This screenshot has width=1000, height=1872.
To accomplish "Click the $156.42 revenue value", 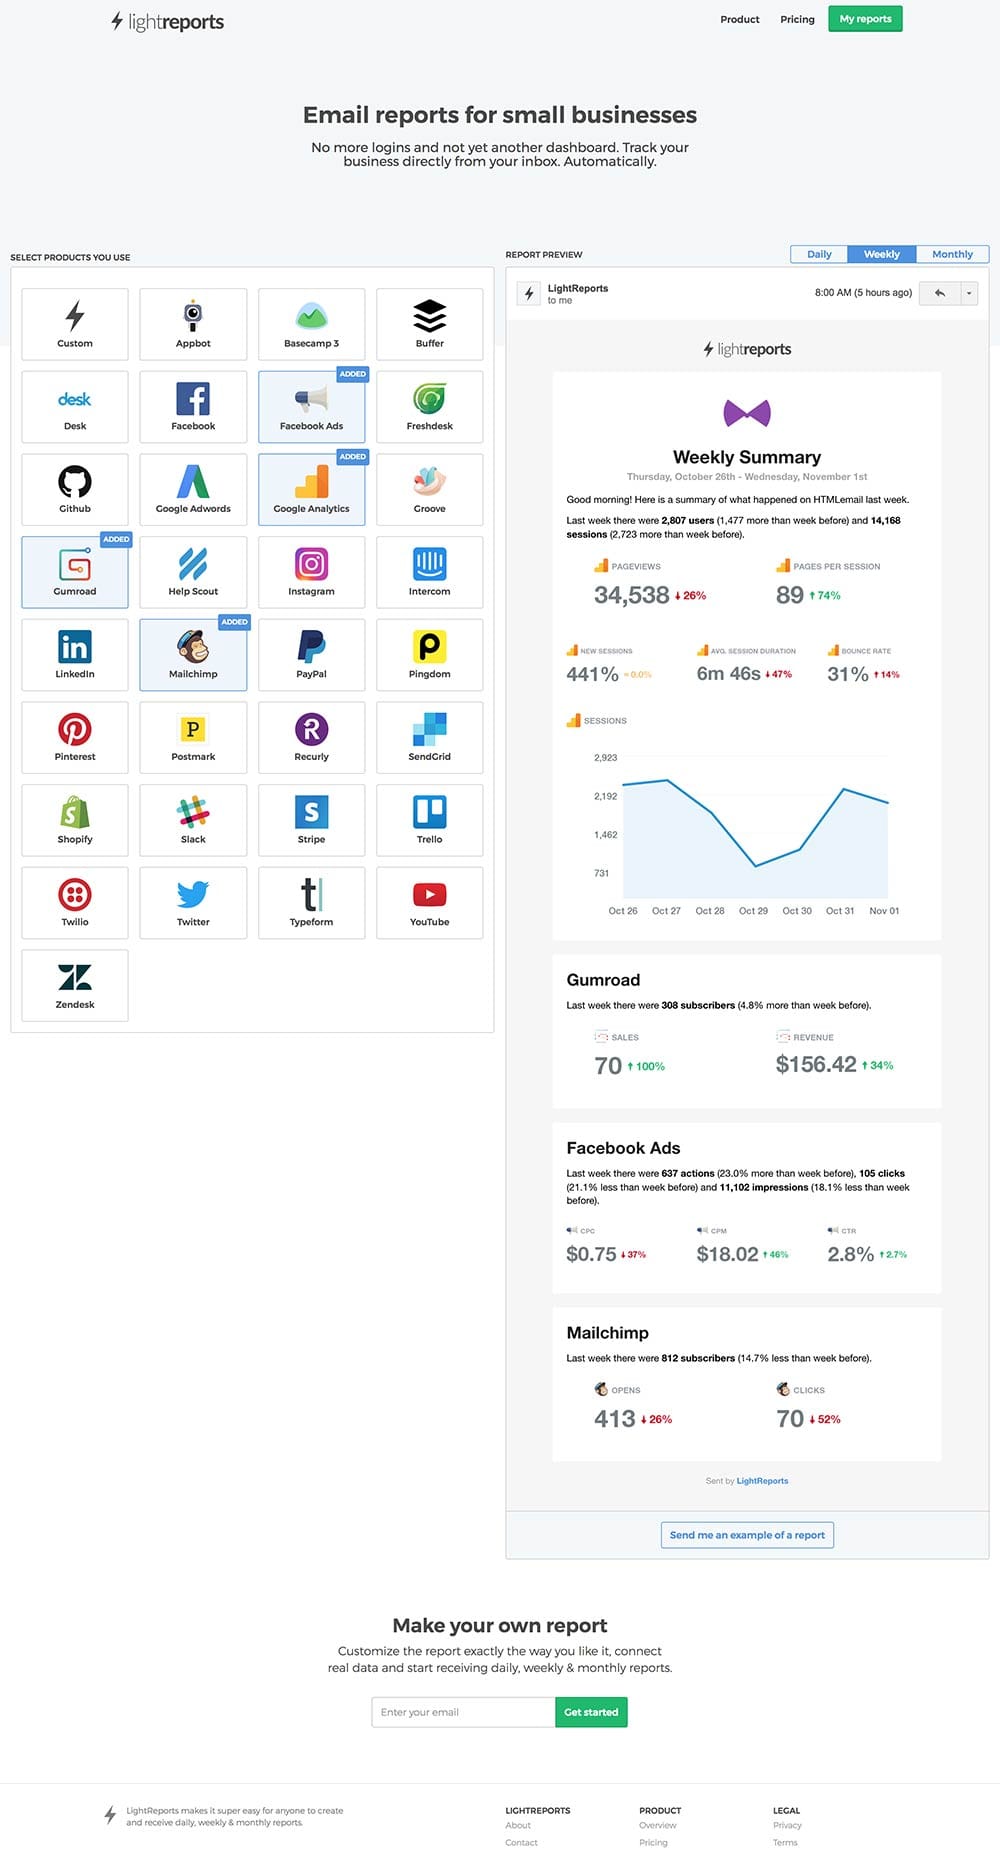I will point(816,1064).
